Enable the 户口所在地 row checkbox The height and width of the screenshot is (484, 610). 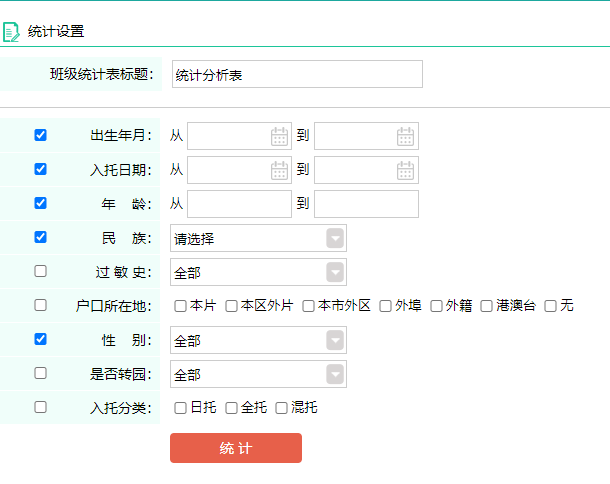pyautogui.click(x=40, y=305)
